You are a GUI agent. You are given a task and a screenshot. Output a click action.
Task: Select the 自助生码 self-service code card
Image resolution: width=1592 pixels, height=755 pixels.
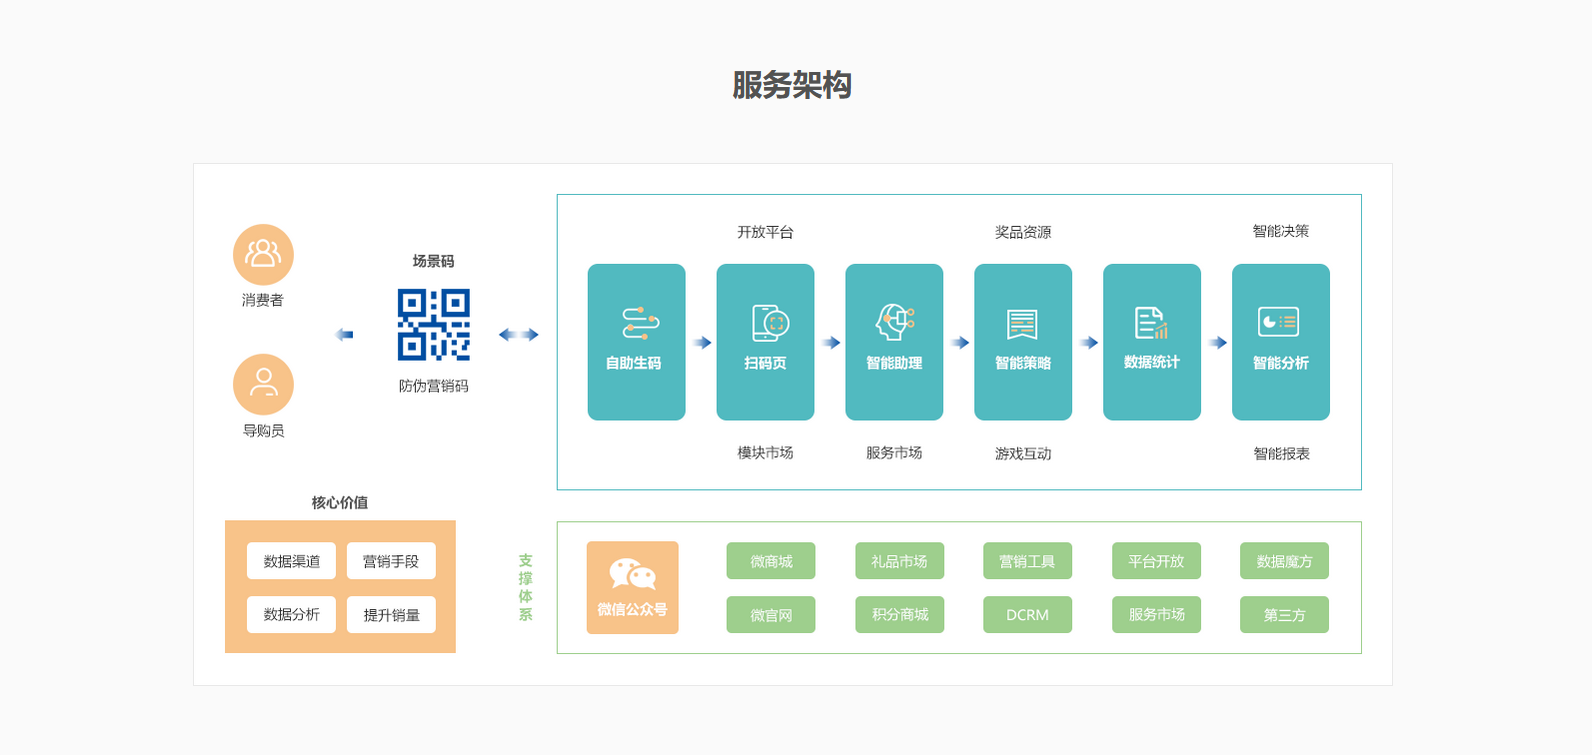(x=636, y=342)
